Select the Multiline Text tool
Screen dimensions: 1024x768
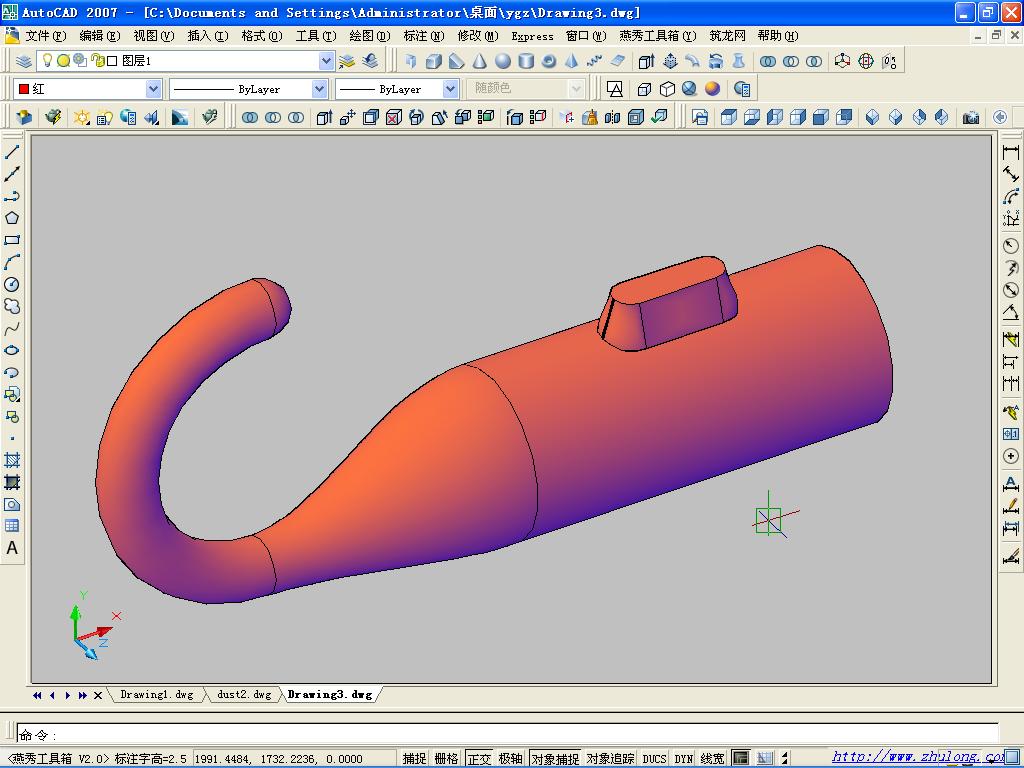12,548
